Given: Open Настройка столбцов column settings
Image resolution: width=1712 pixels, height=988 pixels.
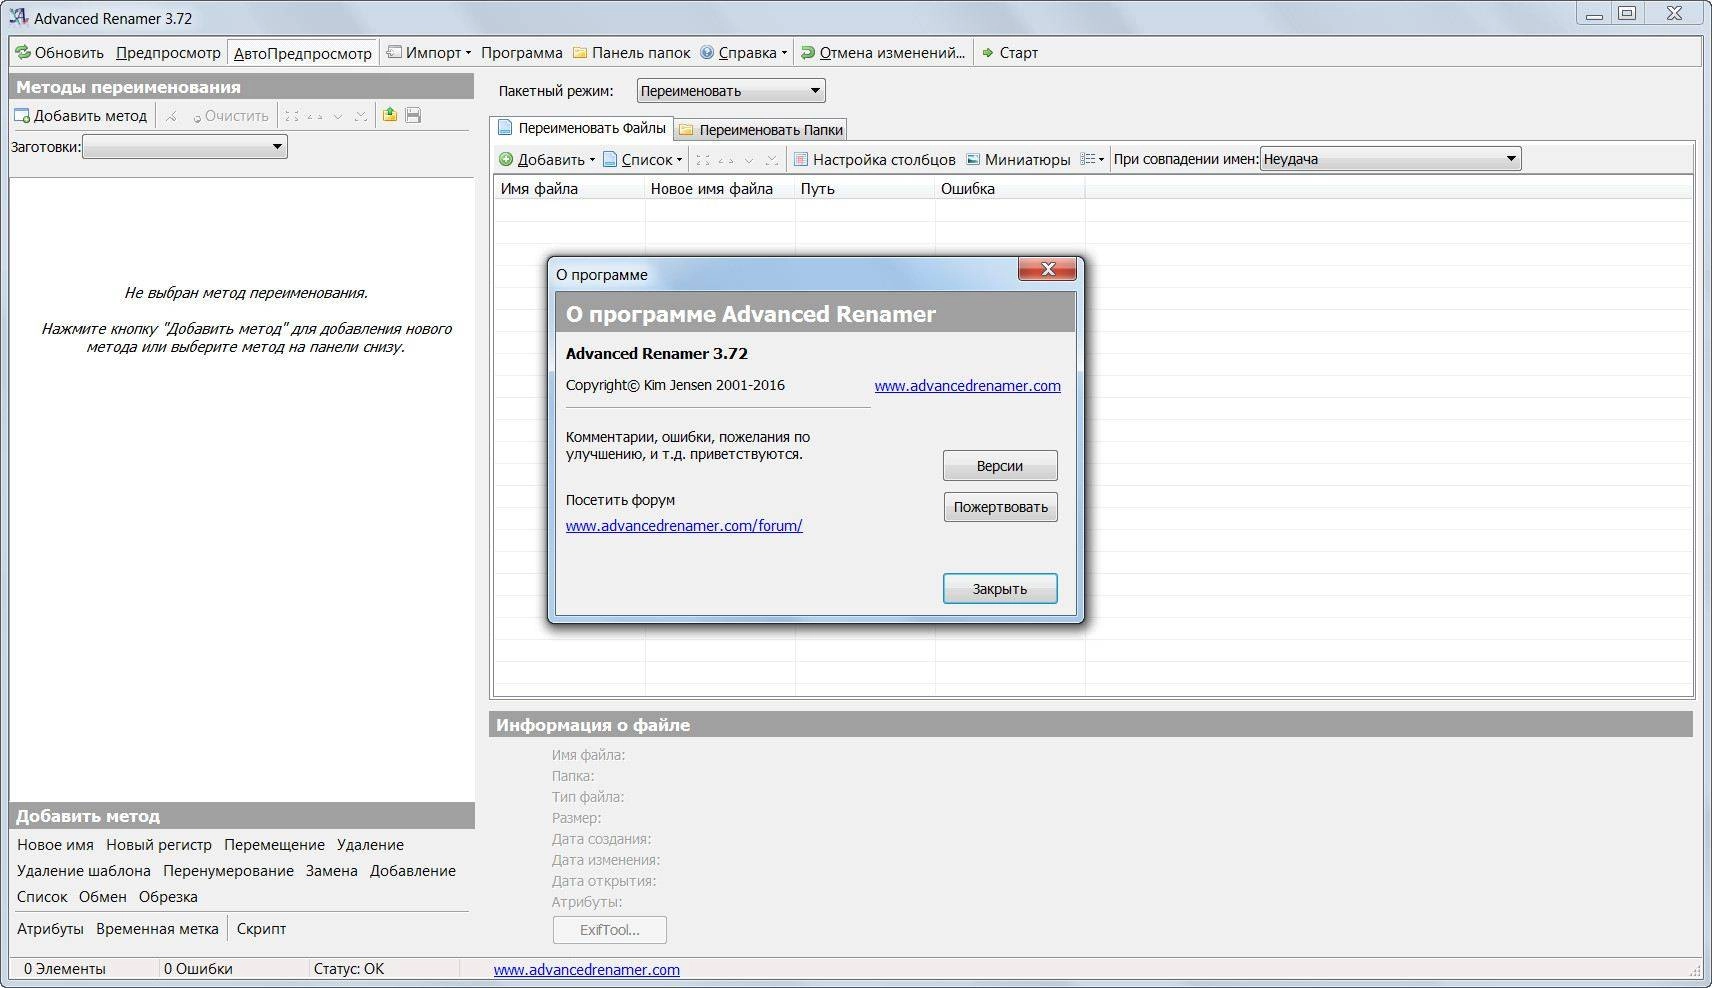Looking at the screenshot, I should 875,159.
